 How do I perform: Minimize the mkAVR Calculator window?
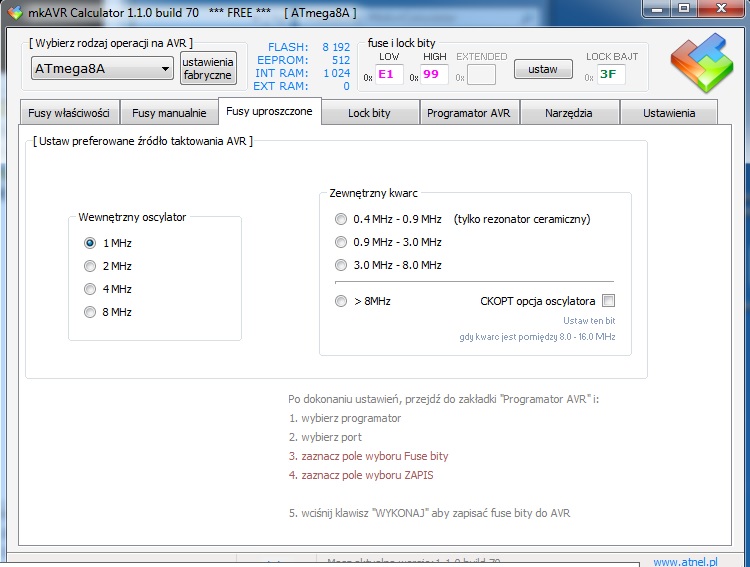tap(657, 9)
